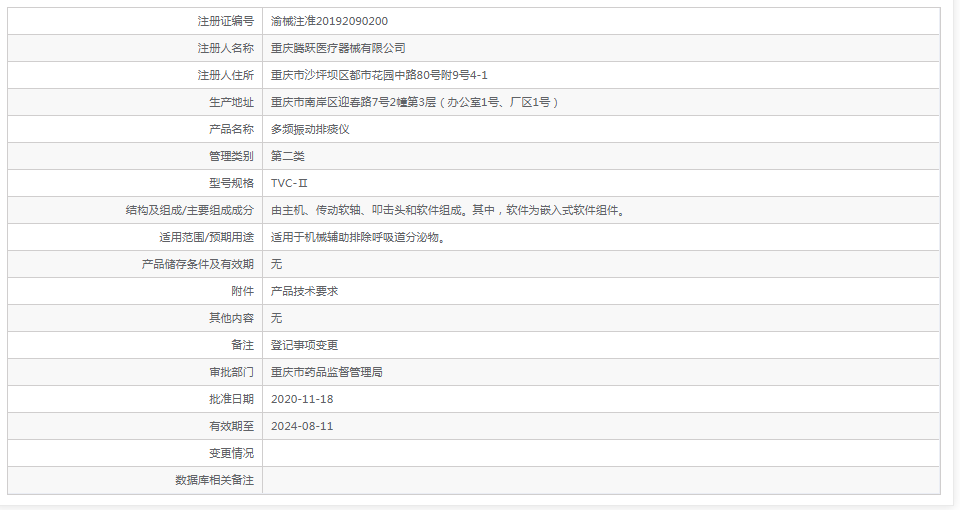960x510 pixels.
Task: Click the label 有效期至
Action: click(x=231, y=426)
